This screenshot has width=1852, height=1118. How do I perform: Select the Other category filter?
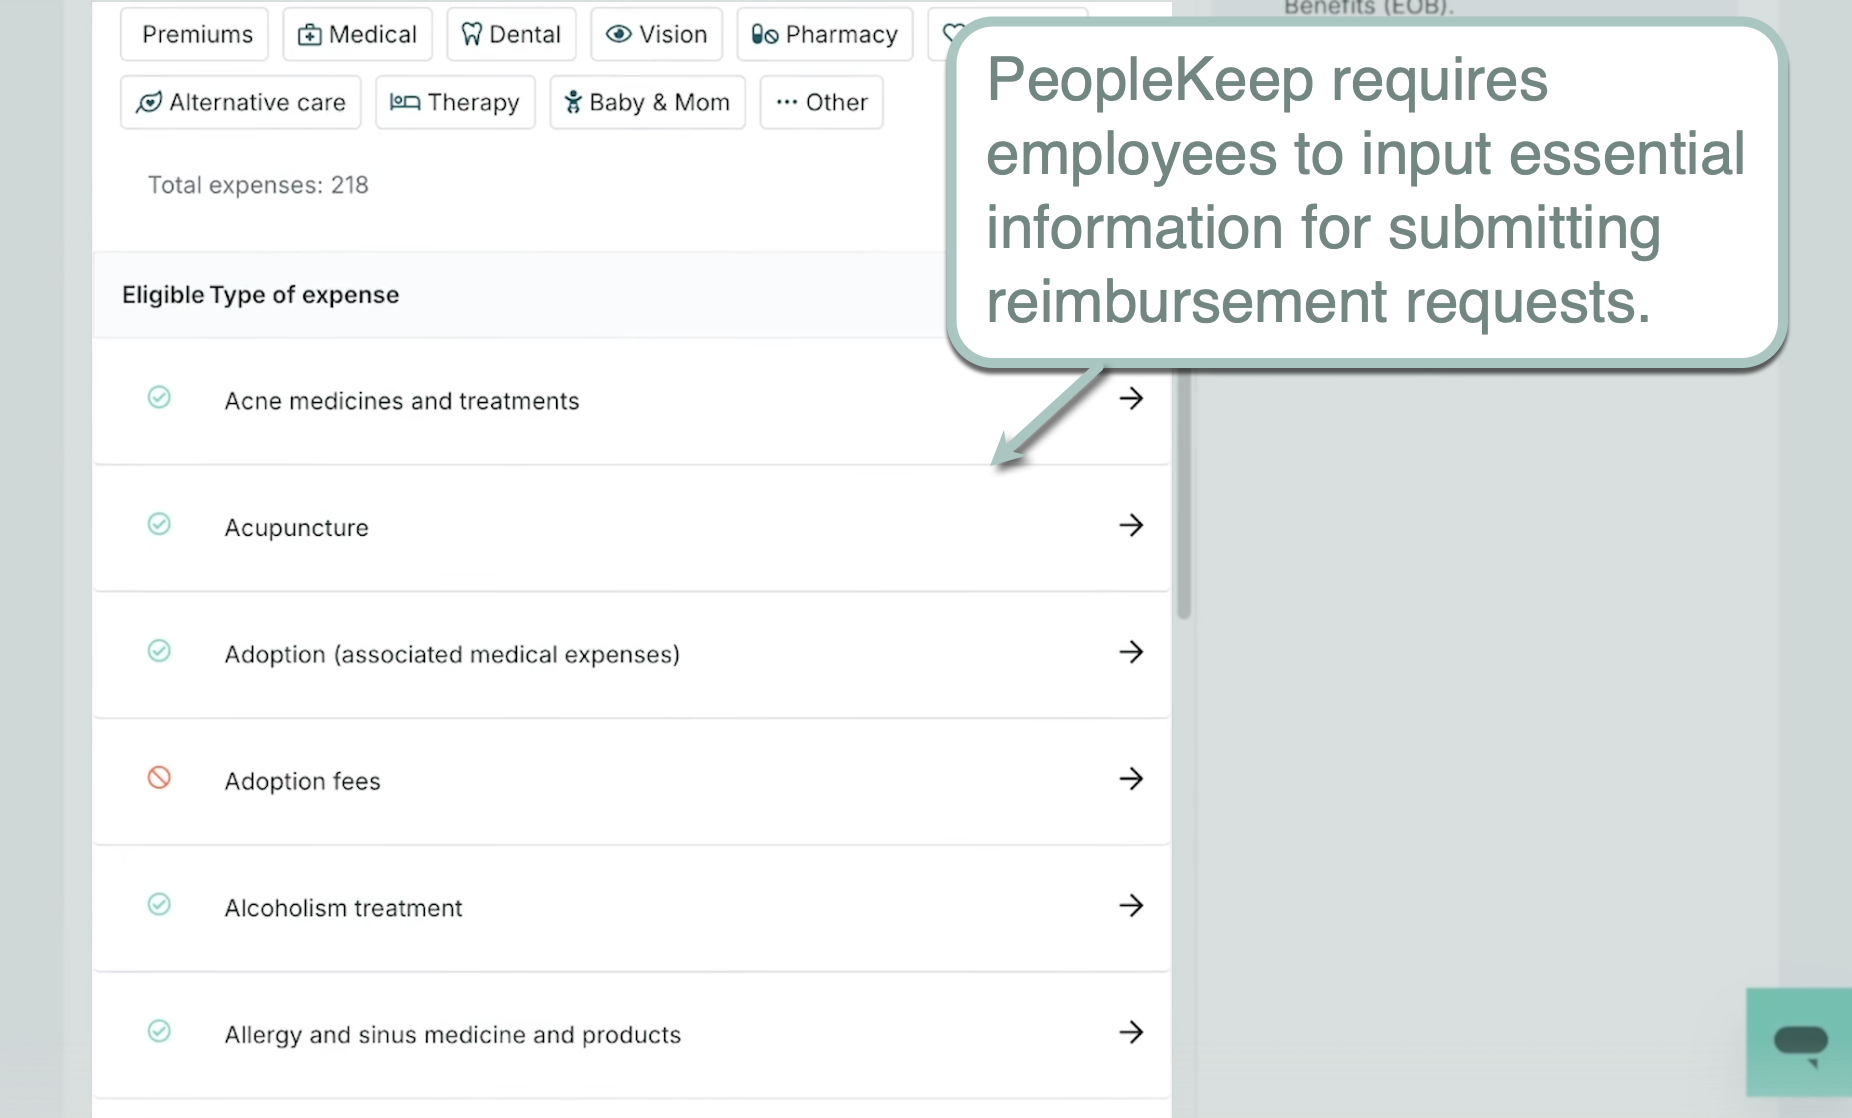click(822, 102)
